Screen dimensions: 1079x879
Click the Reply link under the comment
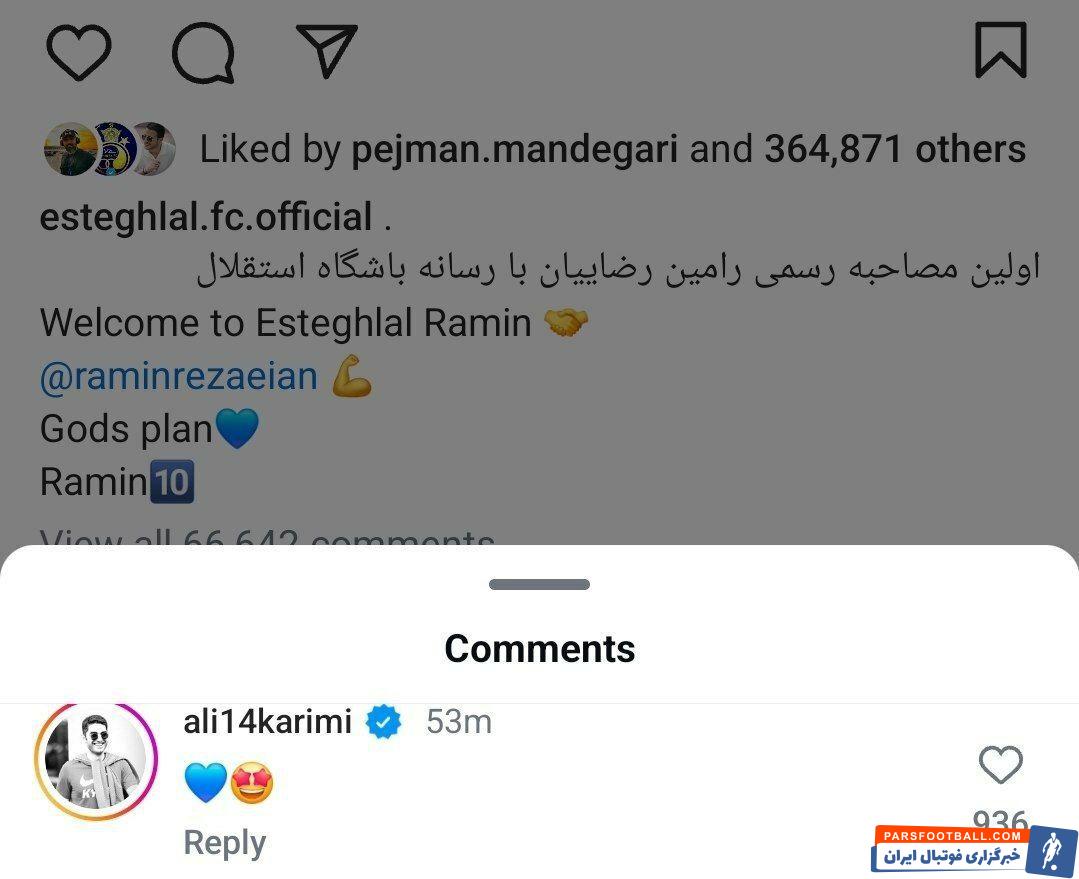pos(224,843)
